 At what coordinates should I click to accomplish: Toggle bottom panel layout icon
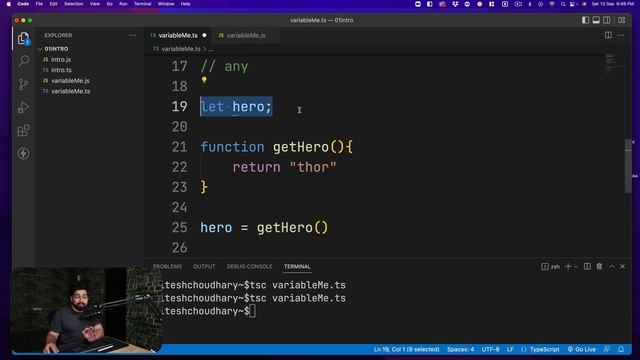596,20
